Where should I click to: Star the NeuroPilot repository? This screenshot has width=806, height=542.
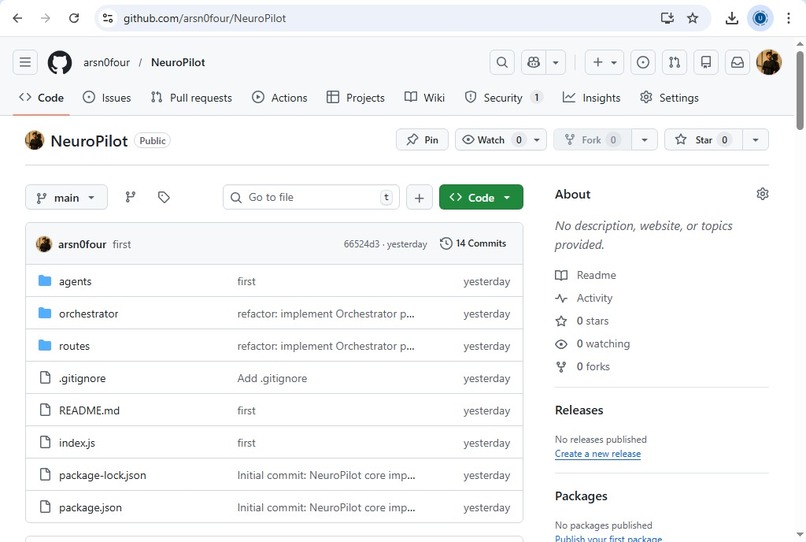pyautogui.click(x=703, y=140)
